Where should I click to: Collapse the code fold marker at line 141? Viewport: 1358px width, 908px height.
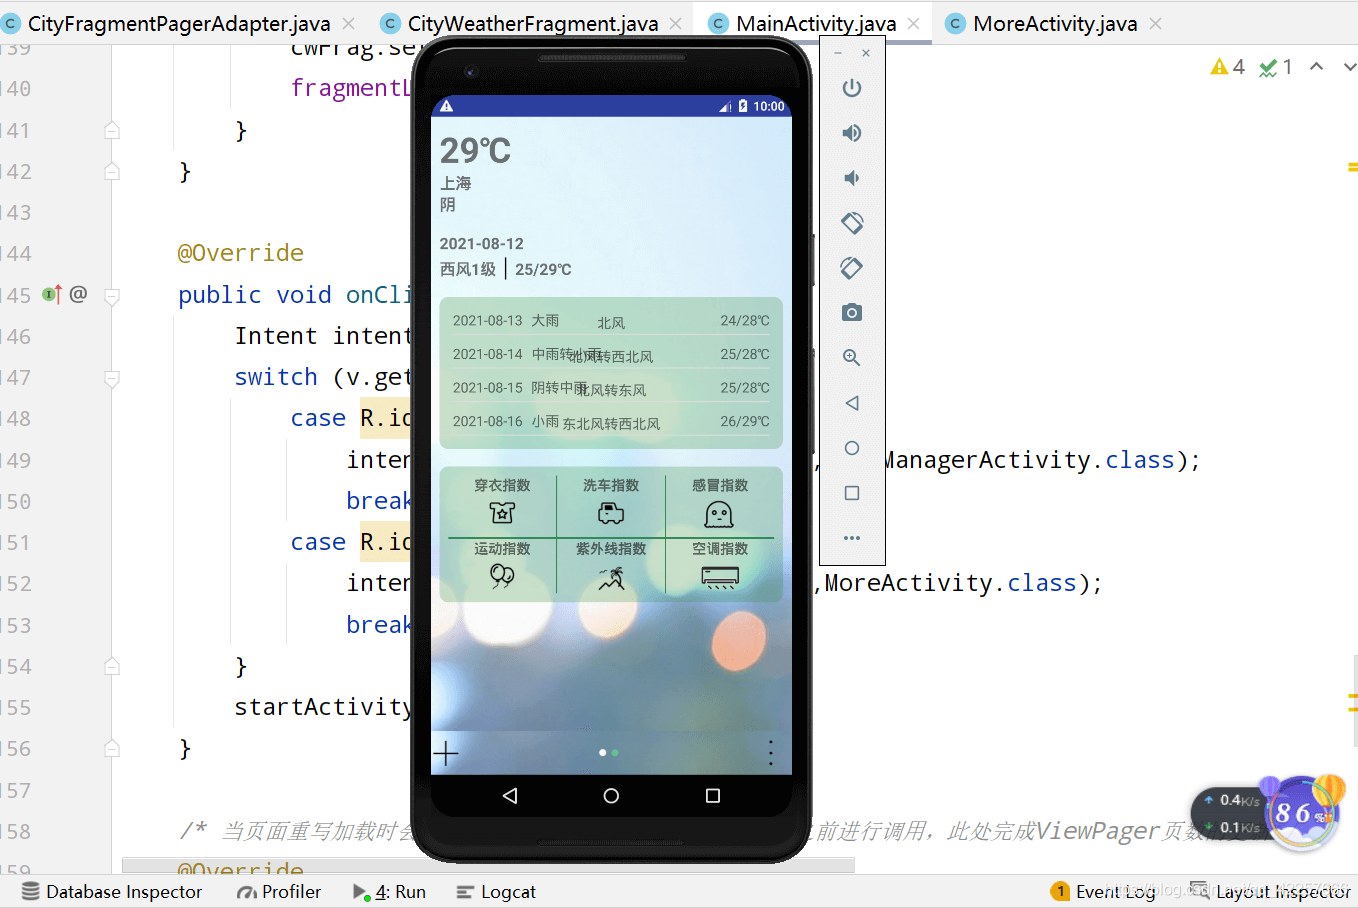point(110,129)
